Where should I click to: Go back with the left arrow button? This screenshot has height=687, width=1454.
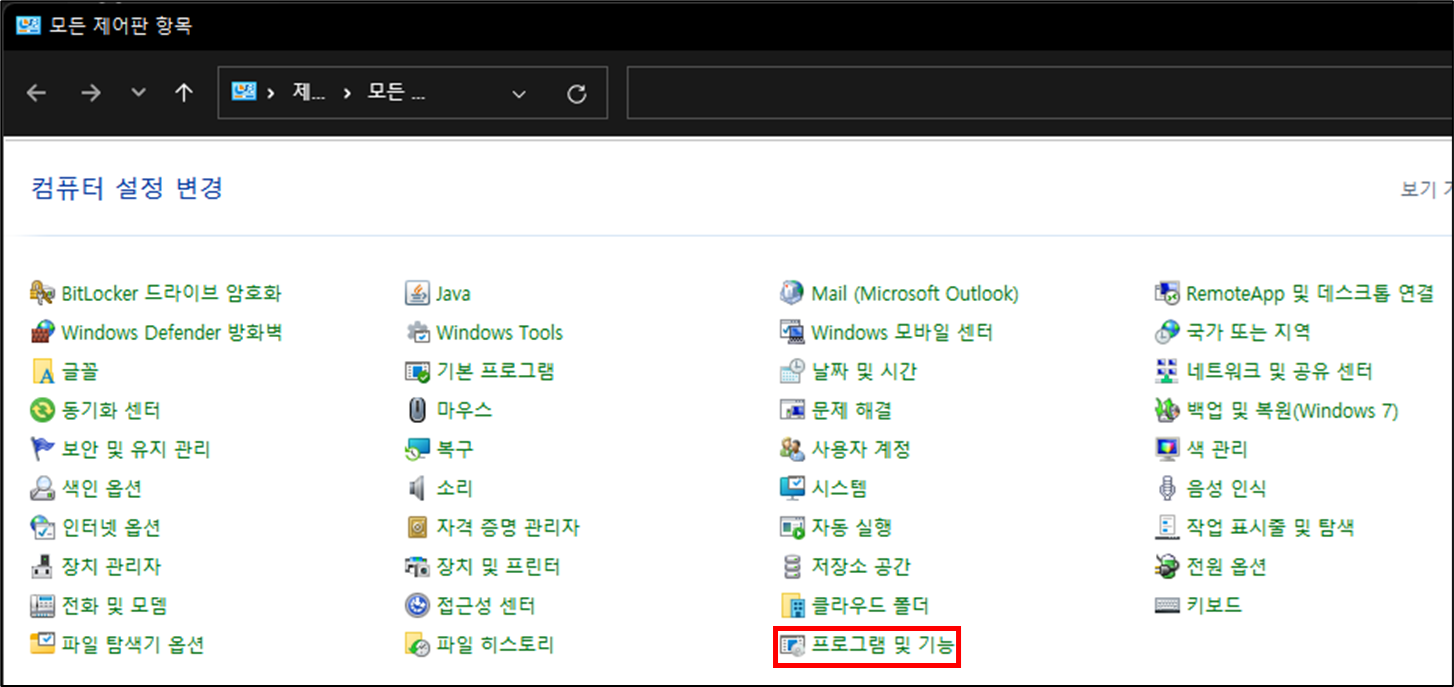click(x=37, y=93)
